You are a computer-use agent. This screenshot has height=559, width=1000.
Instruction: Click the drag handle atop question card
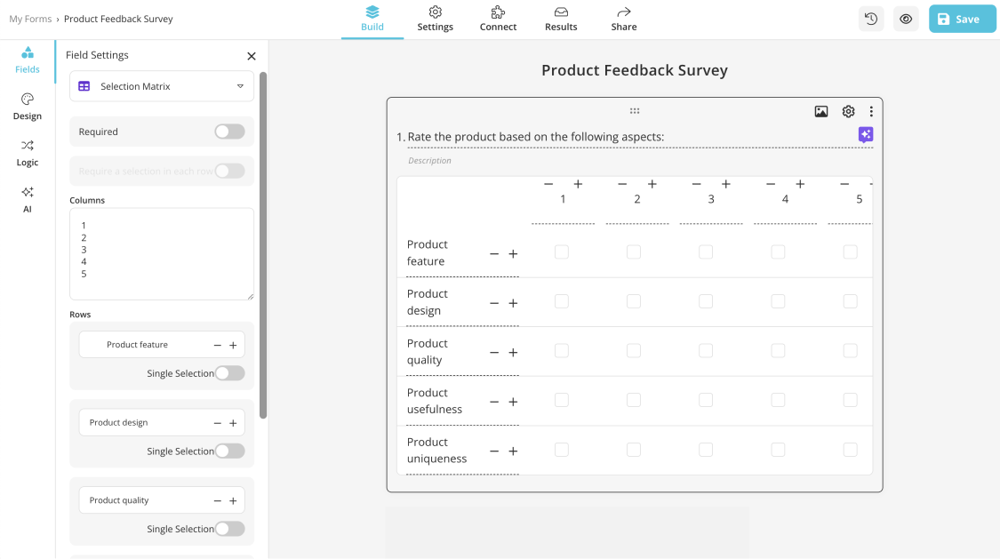(634, 111)
